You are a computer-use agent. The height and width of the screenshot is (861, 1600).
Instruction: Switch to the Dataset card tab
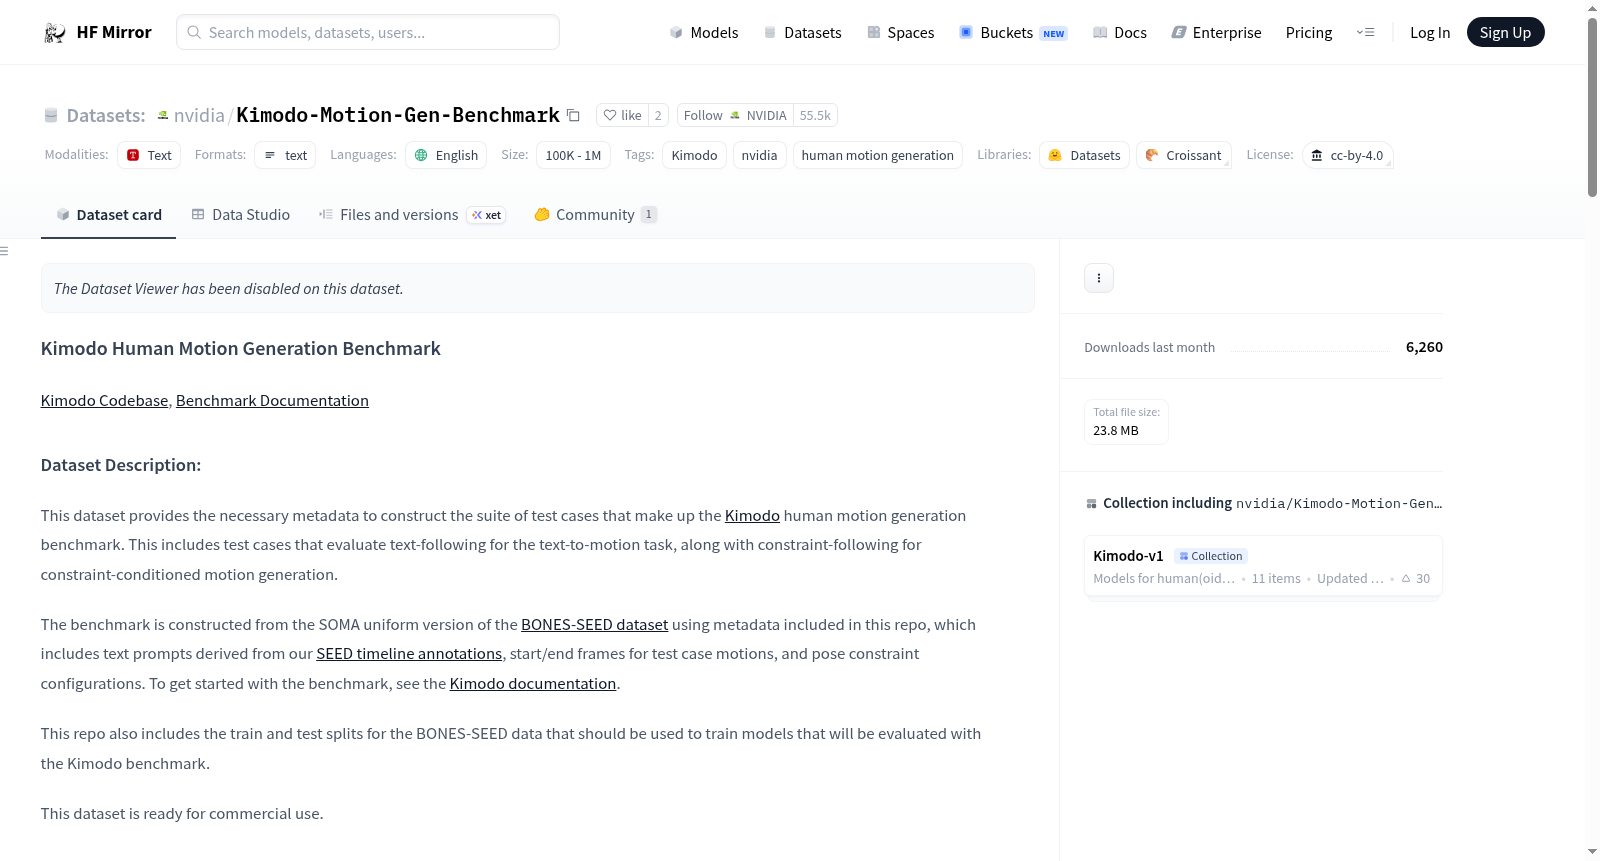108,214
